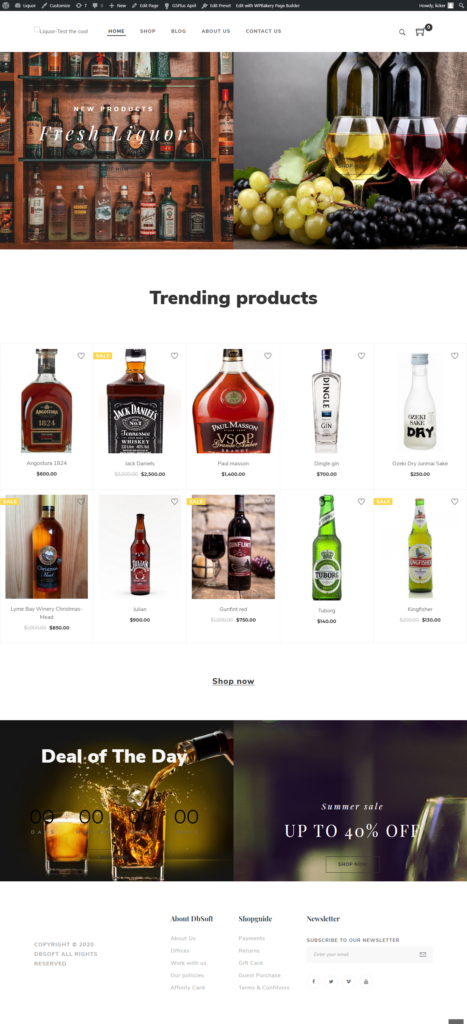Toggle wishlist heart on Dingle gin
This screenshot has width=467, height=1024.
pyautogui.click(x=361, y=356)
